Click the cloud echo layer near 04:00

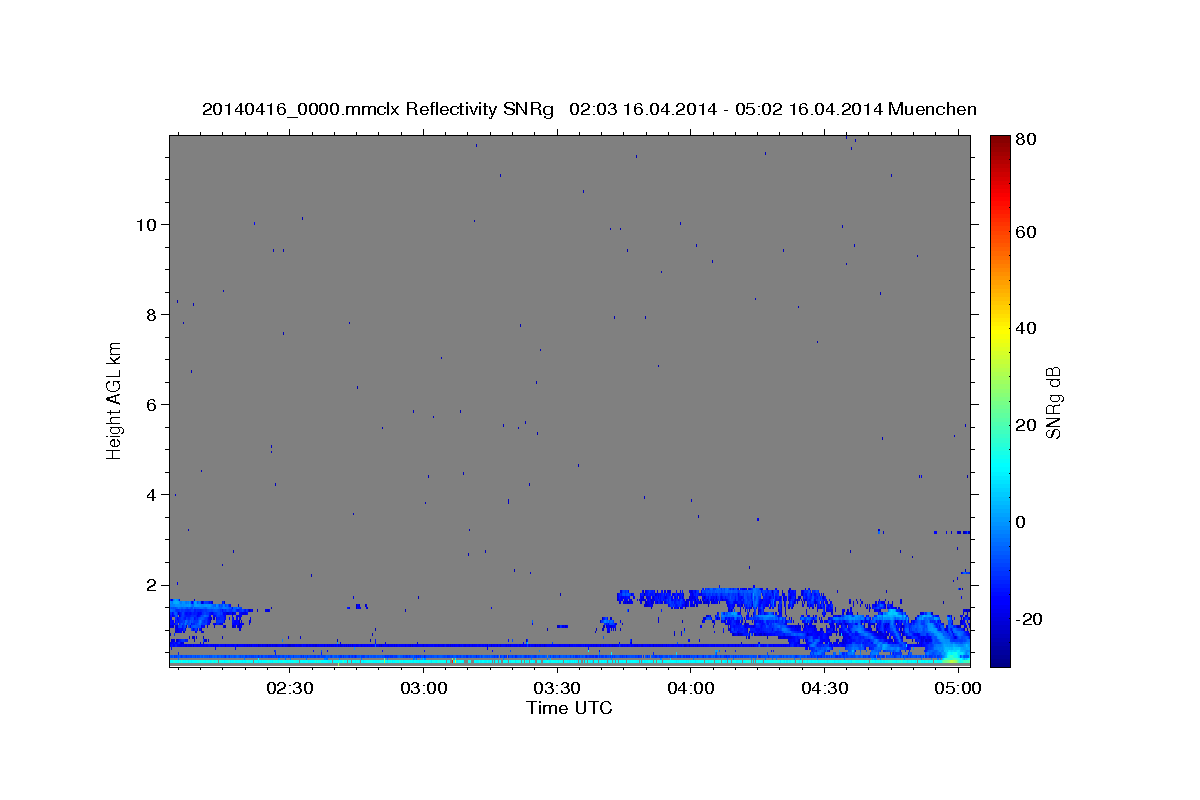(x=727, y=598)
